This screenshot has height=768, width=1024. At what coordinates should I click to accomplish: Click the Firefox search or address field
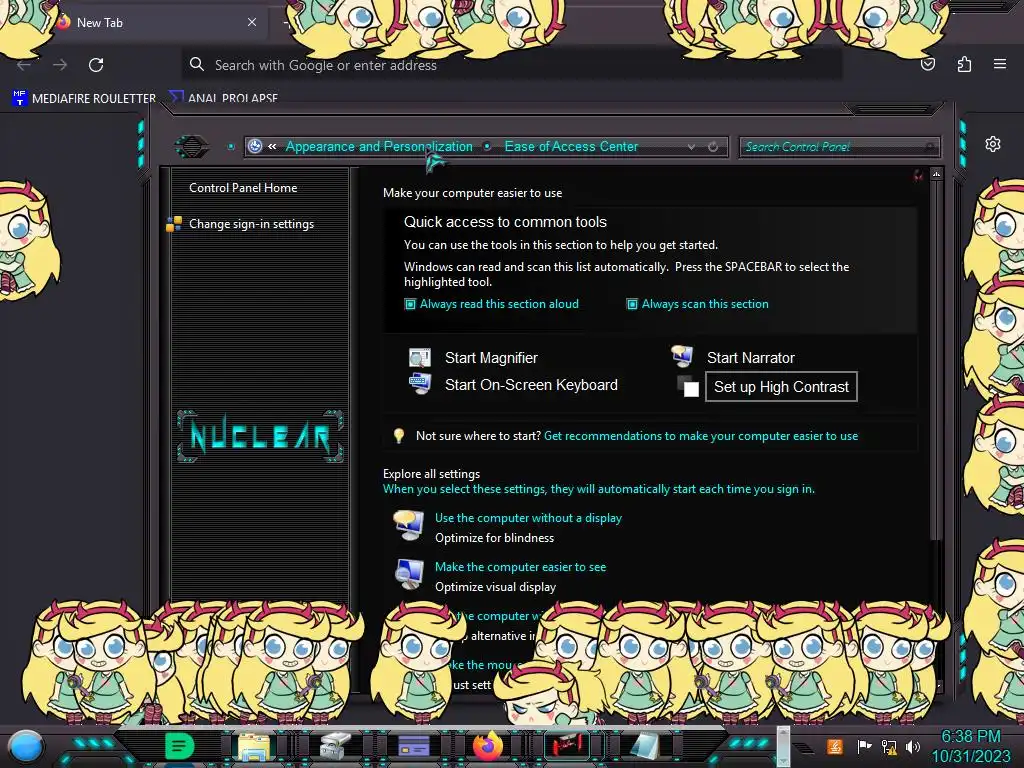coord(511,65)
